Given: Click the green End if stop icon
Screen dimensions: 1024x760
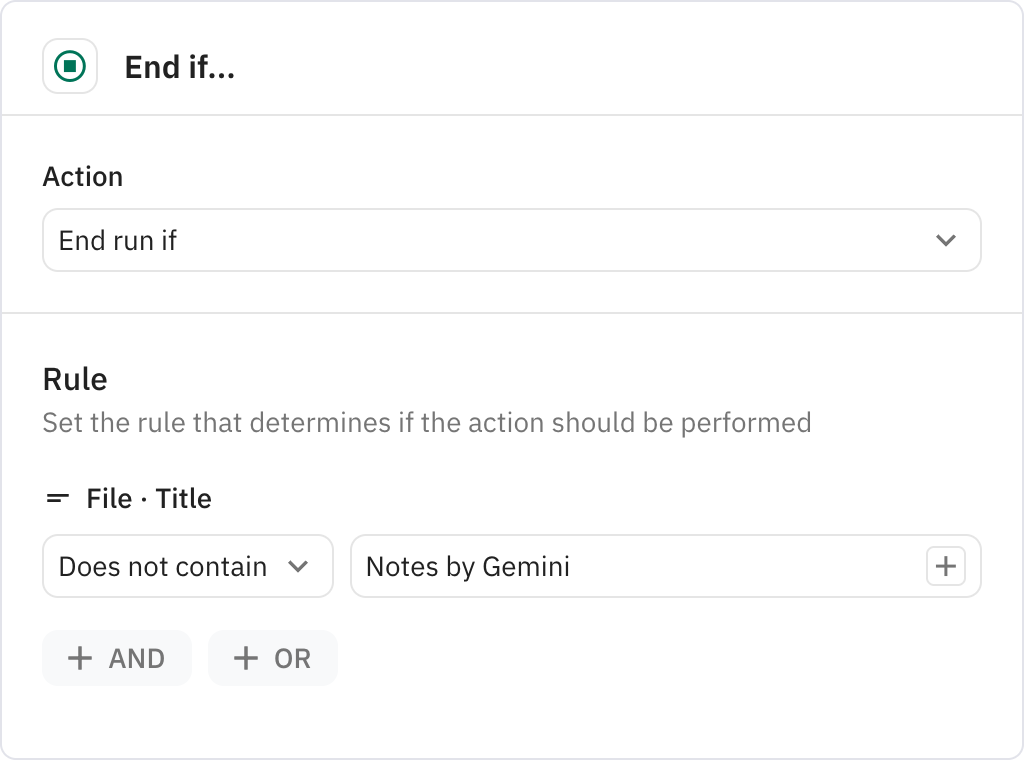Looking at the screenshot, I should point(70,67).
